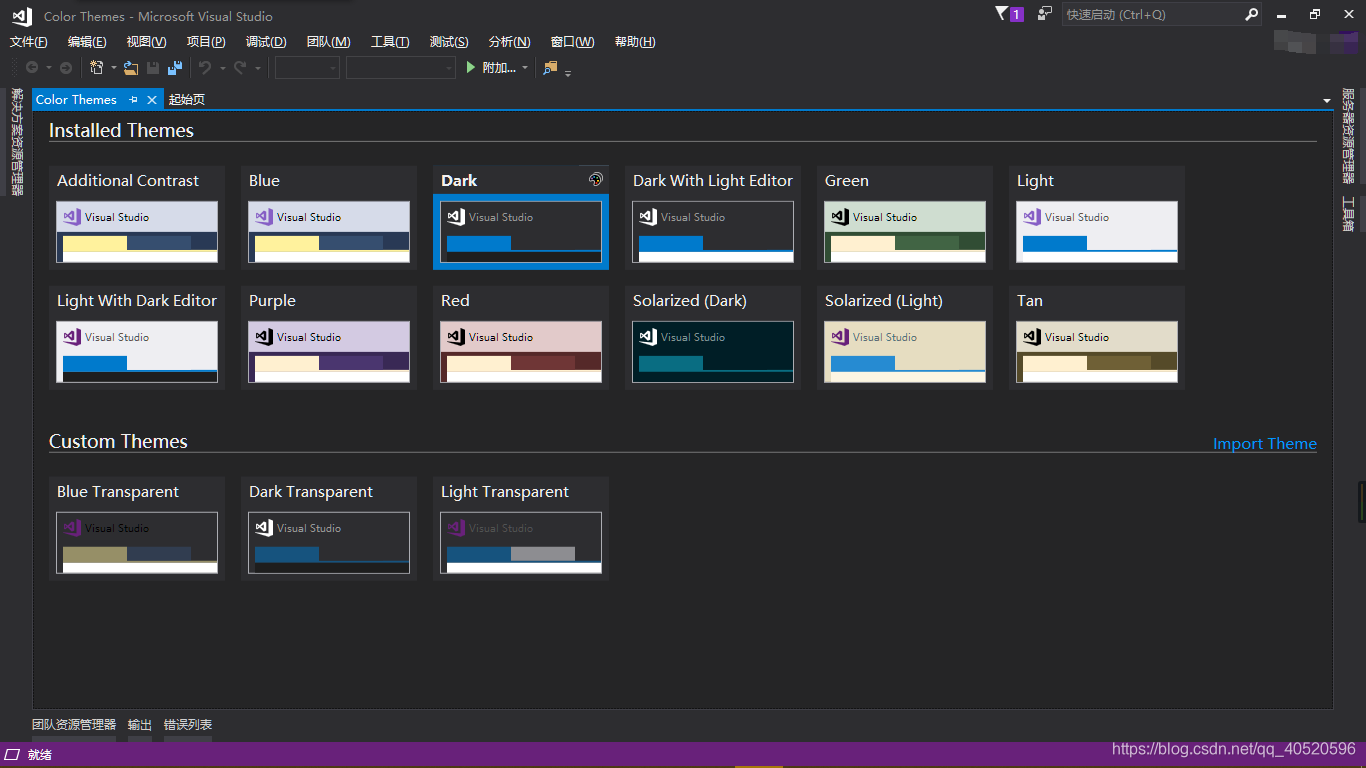The width and height of the screenshot is (1366, 768).
Task: Select the Light theme card
Action: (1097, 217)
